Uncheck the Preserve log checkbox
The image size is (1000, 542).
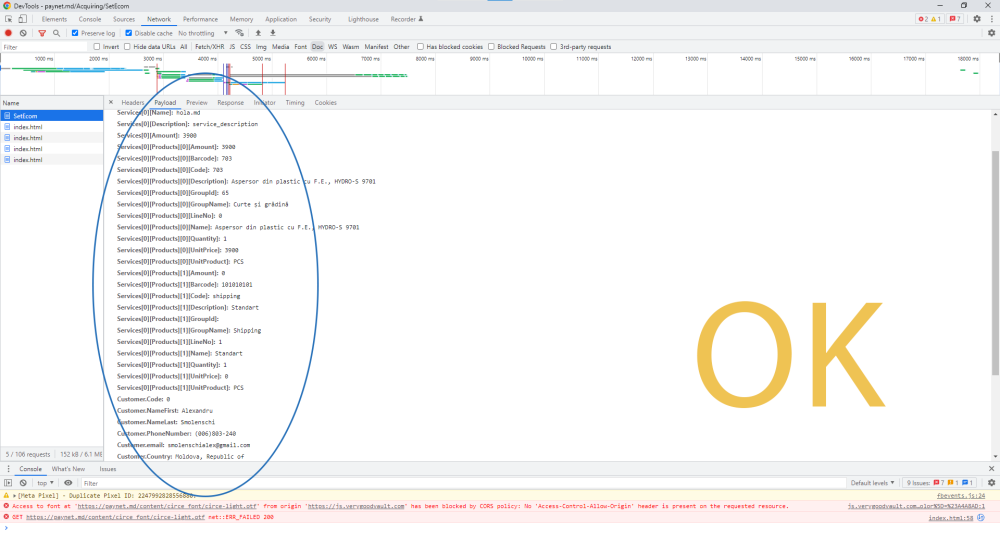(76, 33)
